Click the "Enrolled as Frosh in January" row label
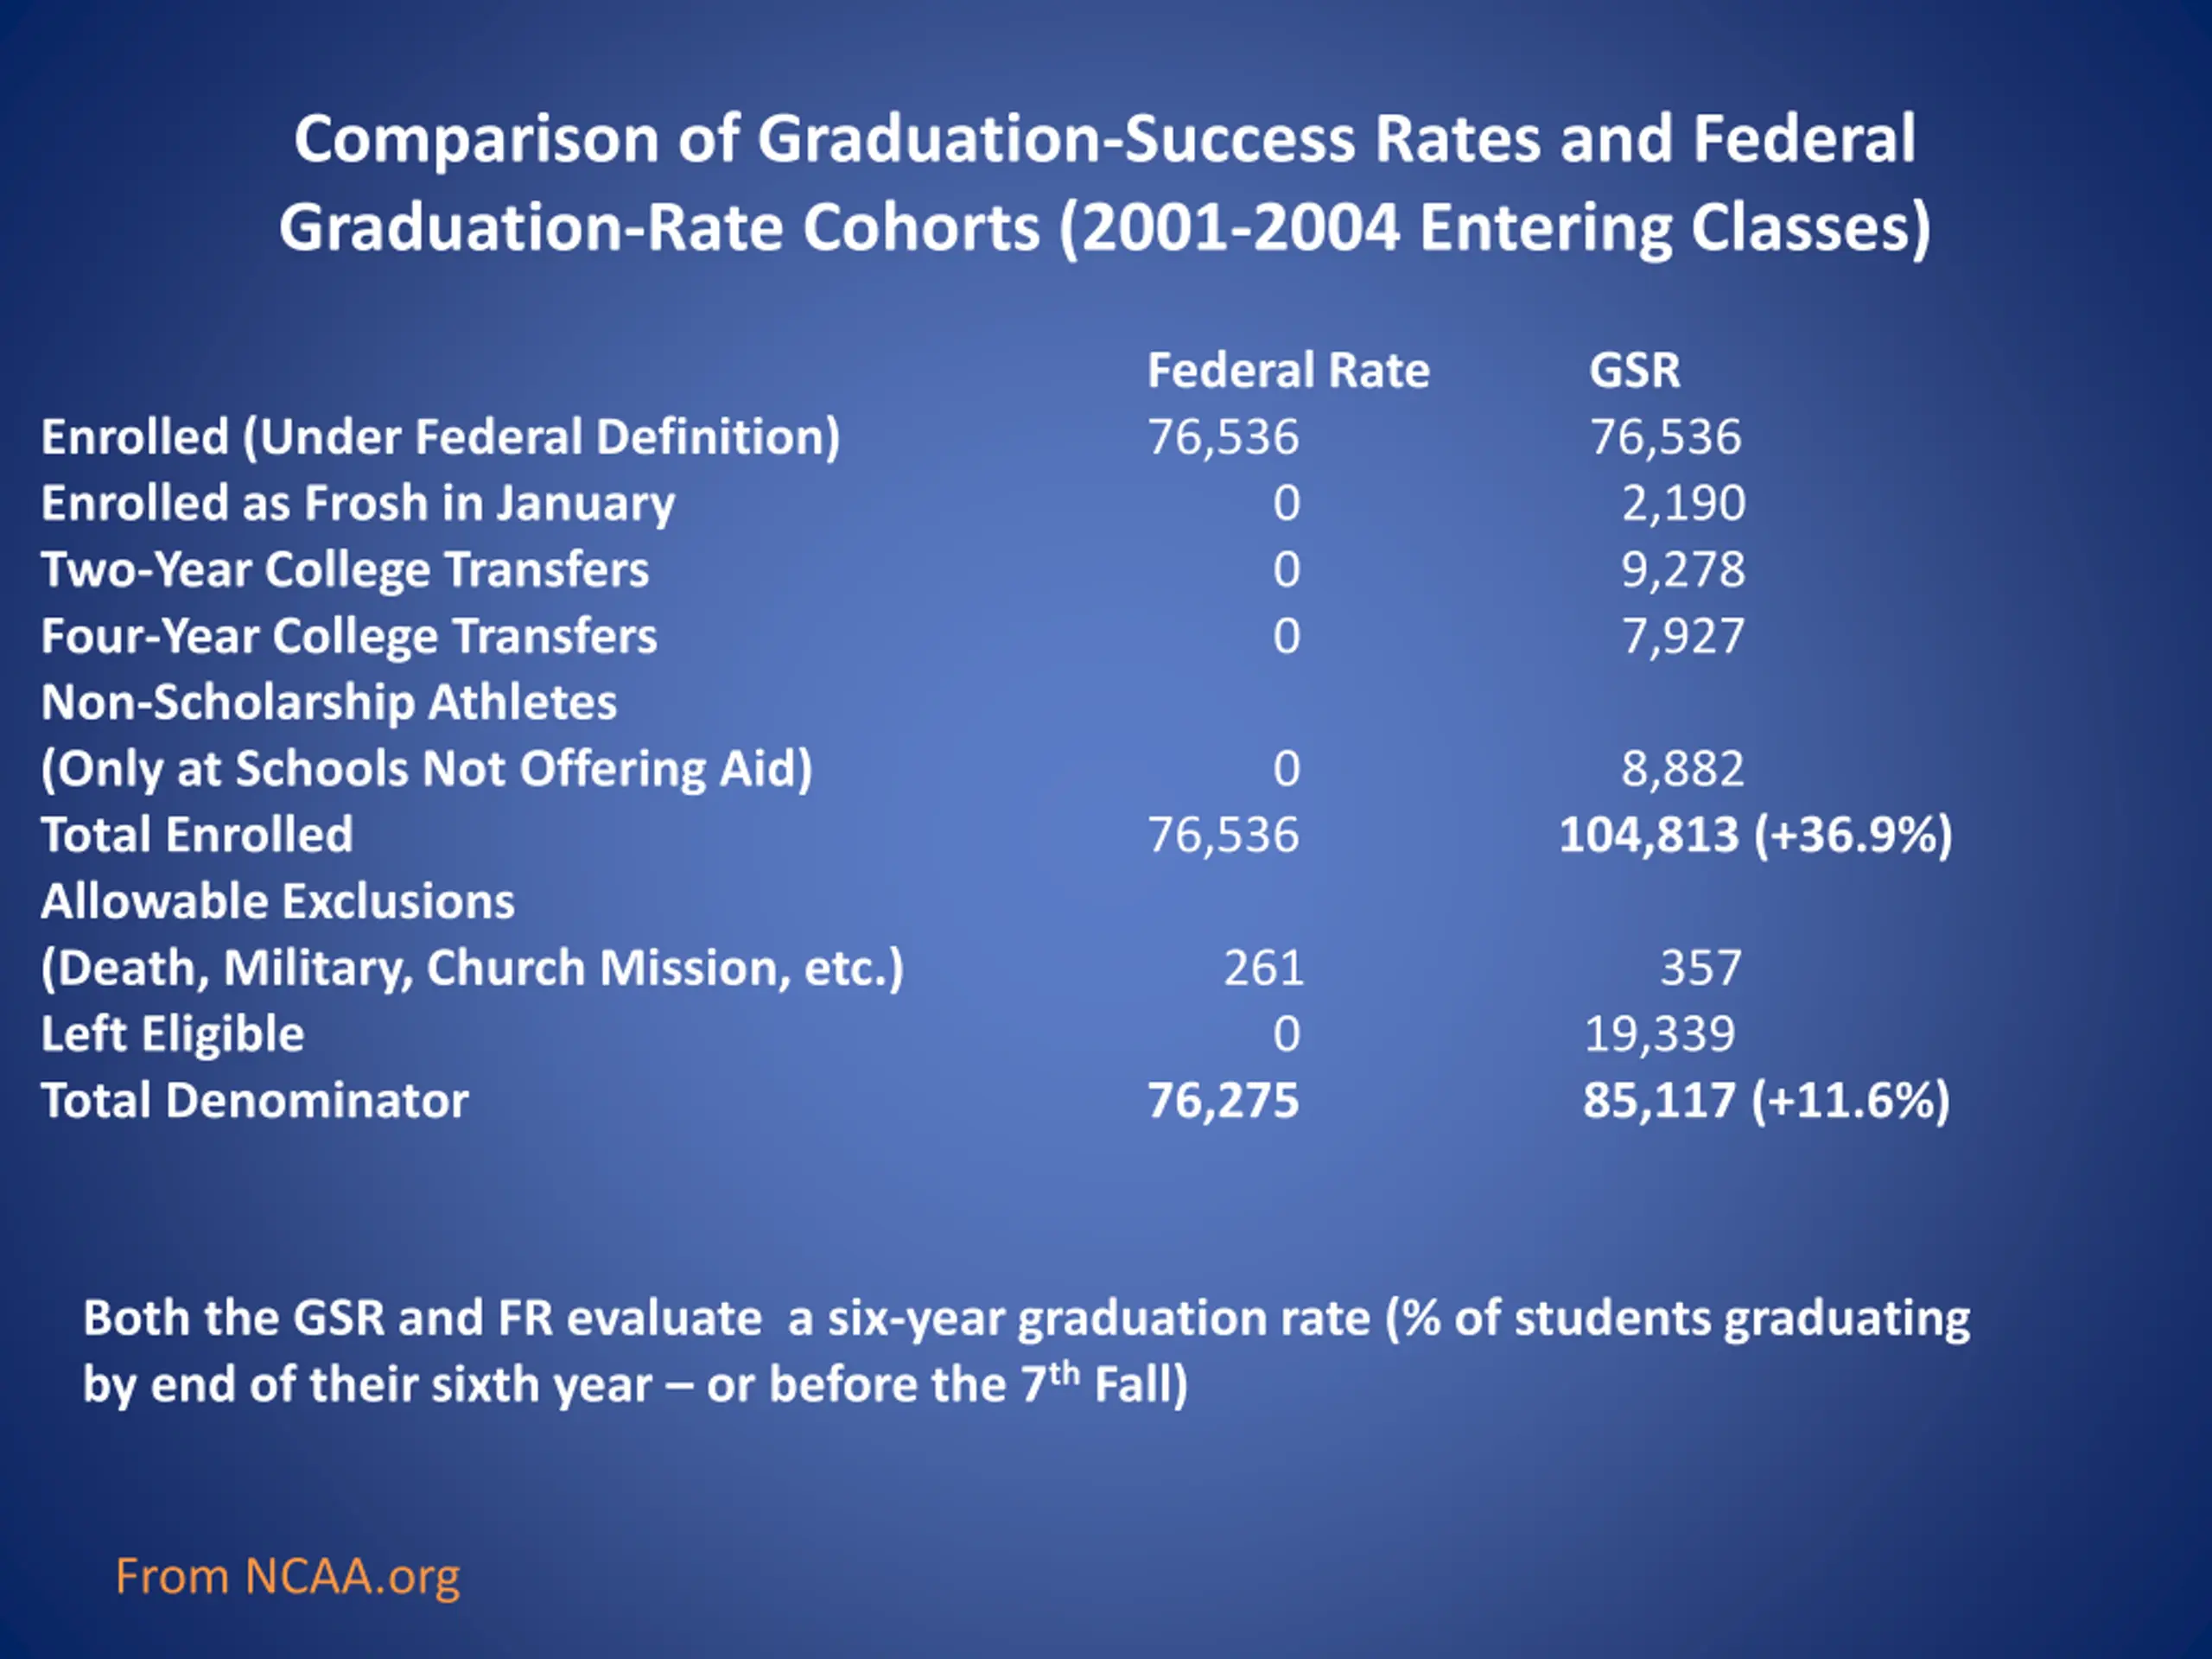The height and width of the screenshot is (1659, 2212). coord(357,503)
